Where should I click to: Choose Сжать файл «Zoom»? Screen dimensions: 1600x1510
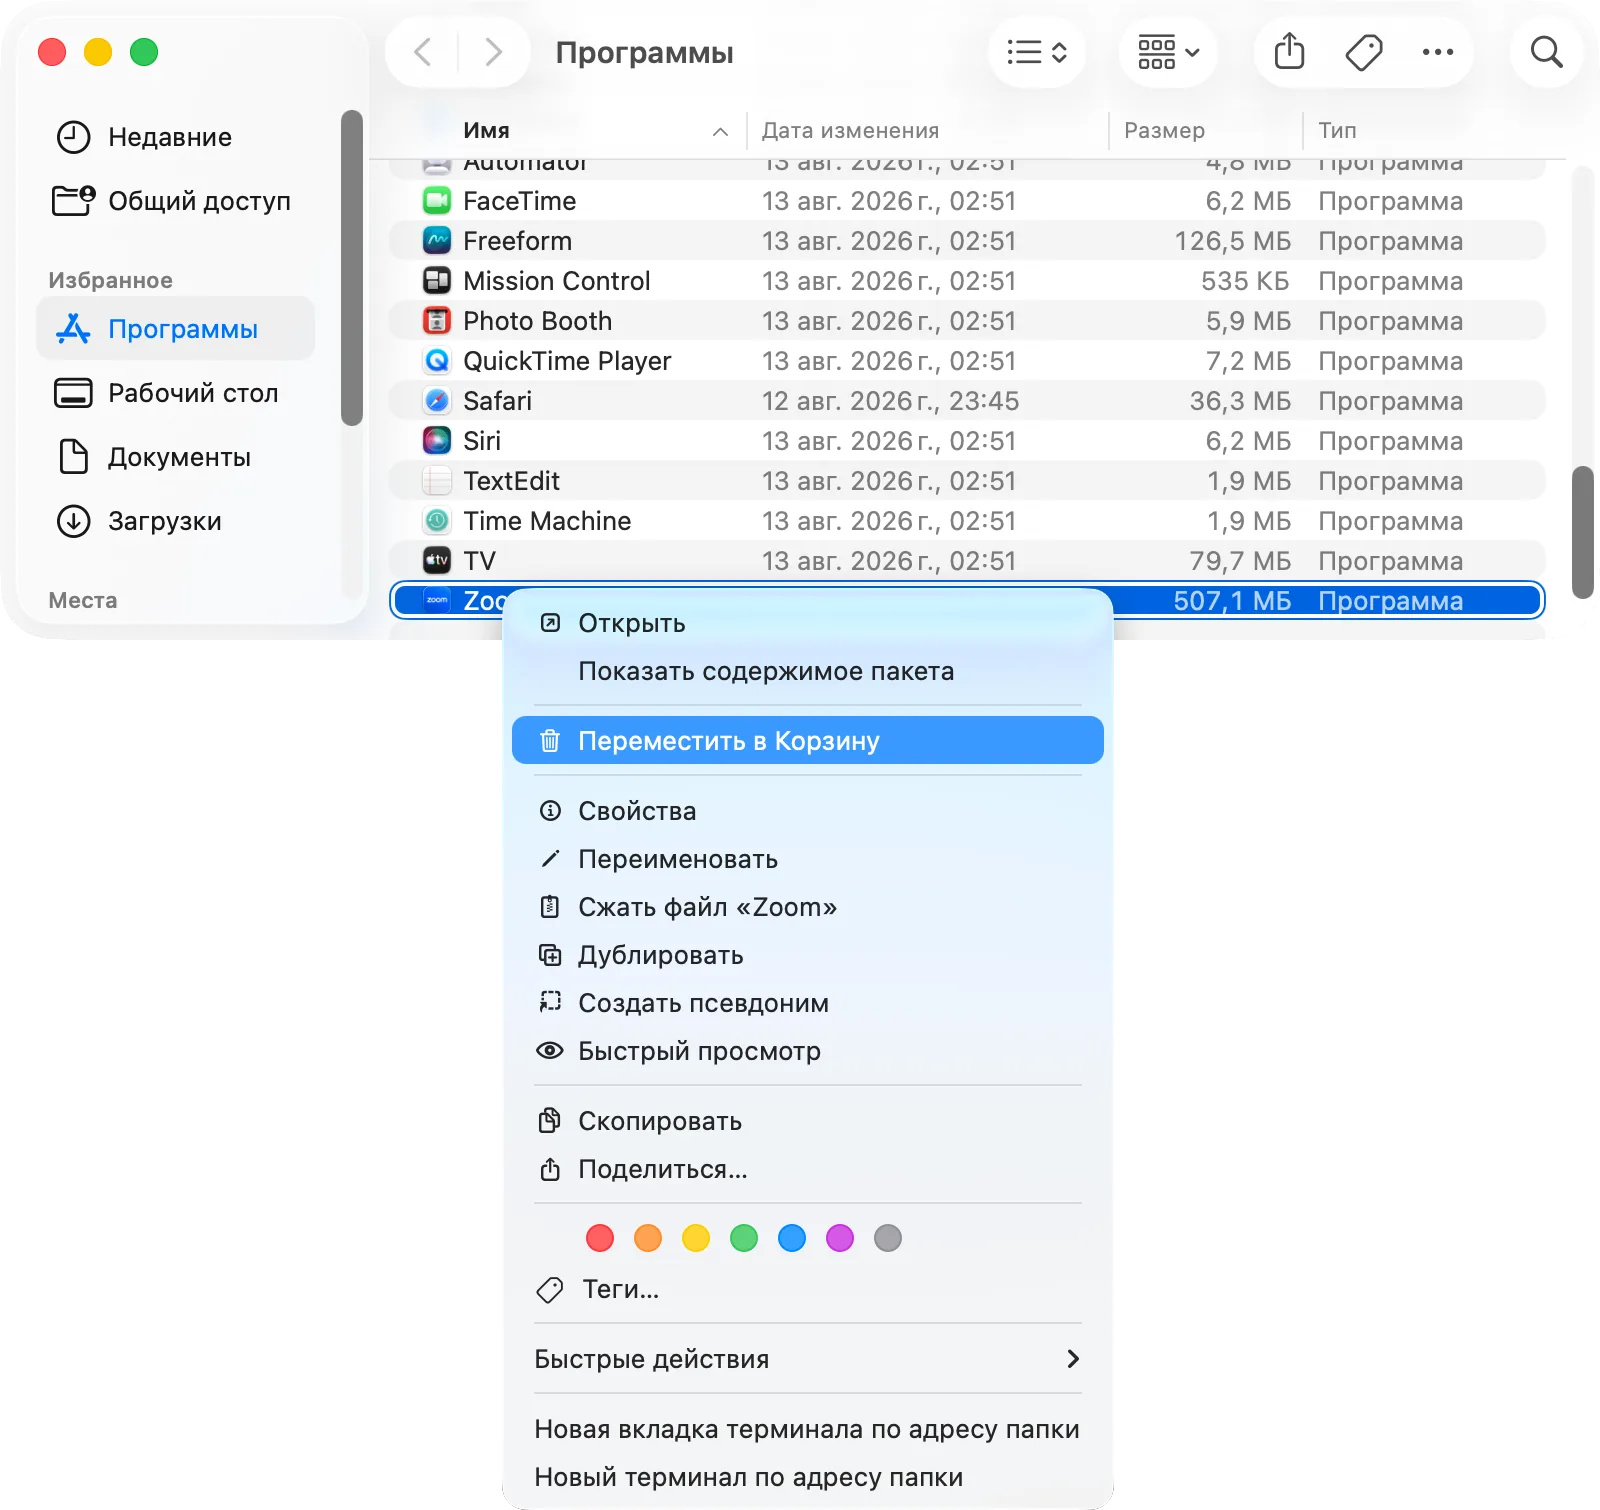(808, 907)
